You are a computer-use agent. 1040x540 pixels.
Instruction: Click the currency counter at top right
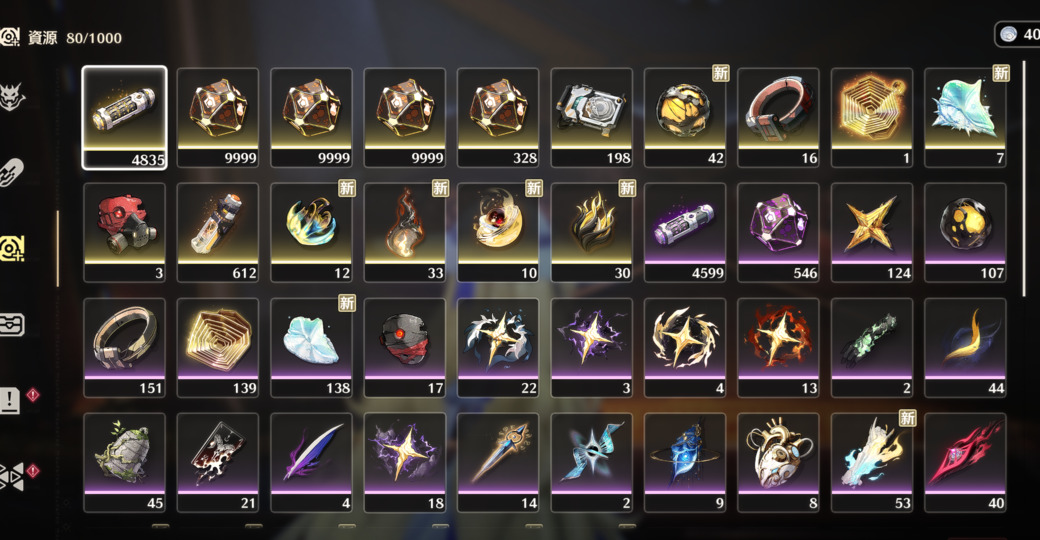click(x=1017, y=34)
